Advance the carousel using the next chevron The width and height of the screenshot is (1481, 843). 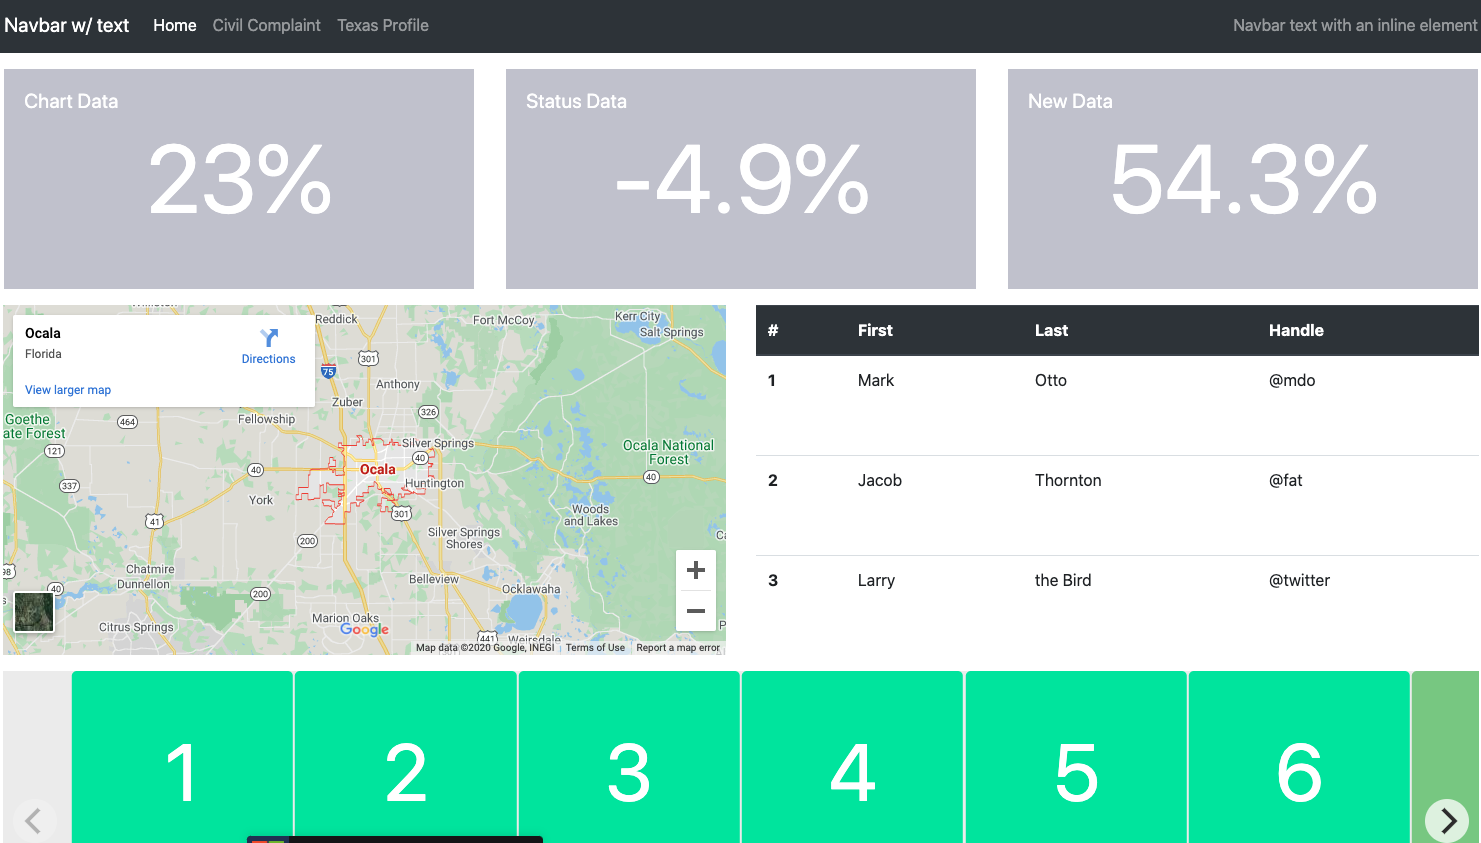pyautogui.click(x=1446, y=820)
